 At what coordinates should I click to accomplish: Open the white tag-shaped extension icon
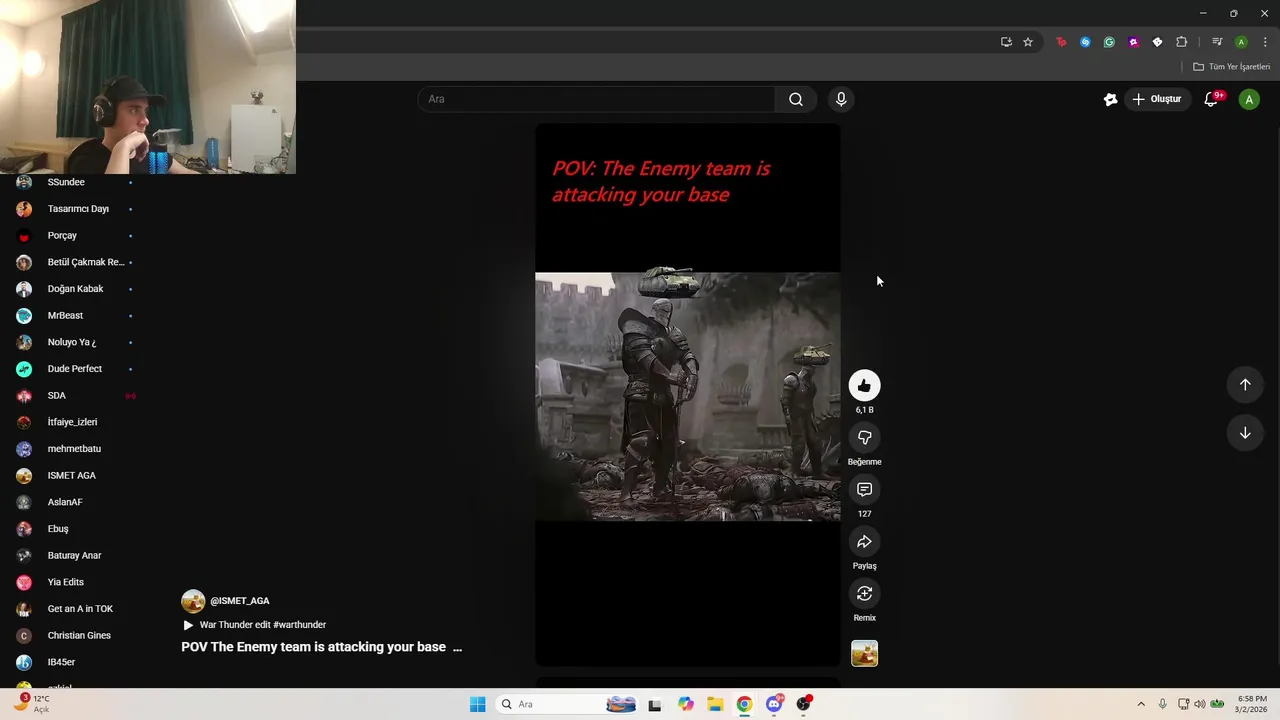[x=1157, y=42]
